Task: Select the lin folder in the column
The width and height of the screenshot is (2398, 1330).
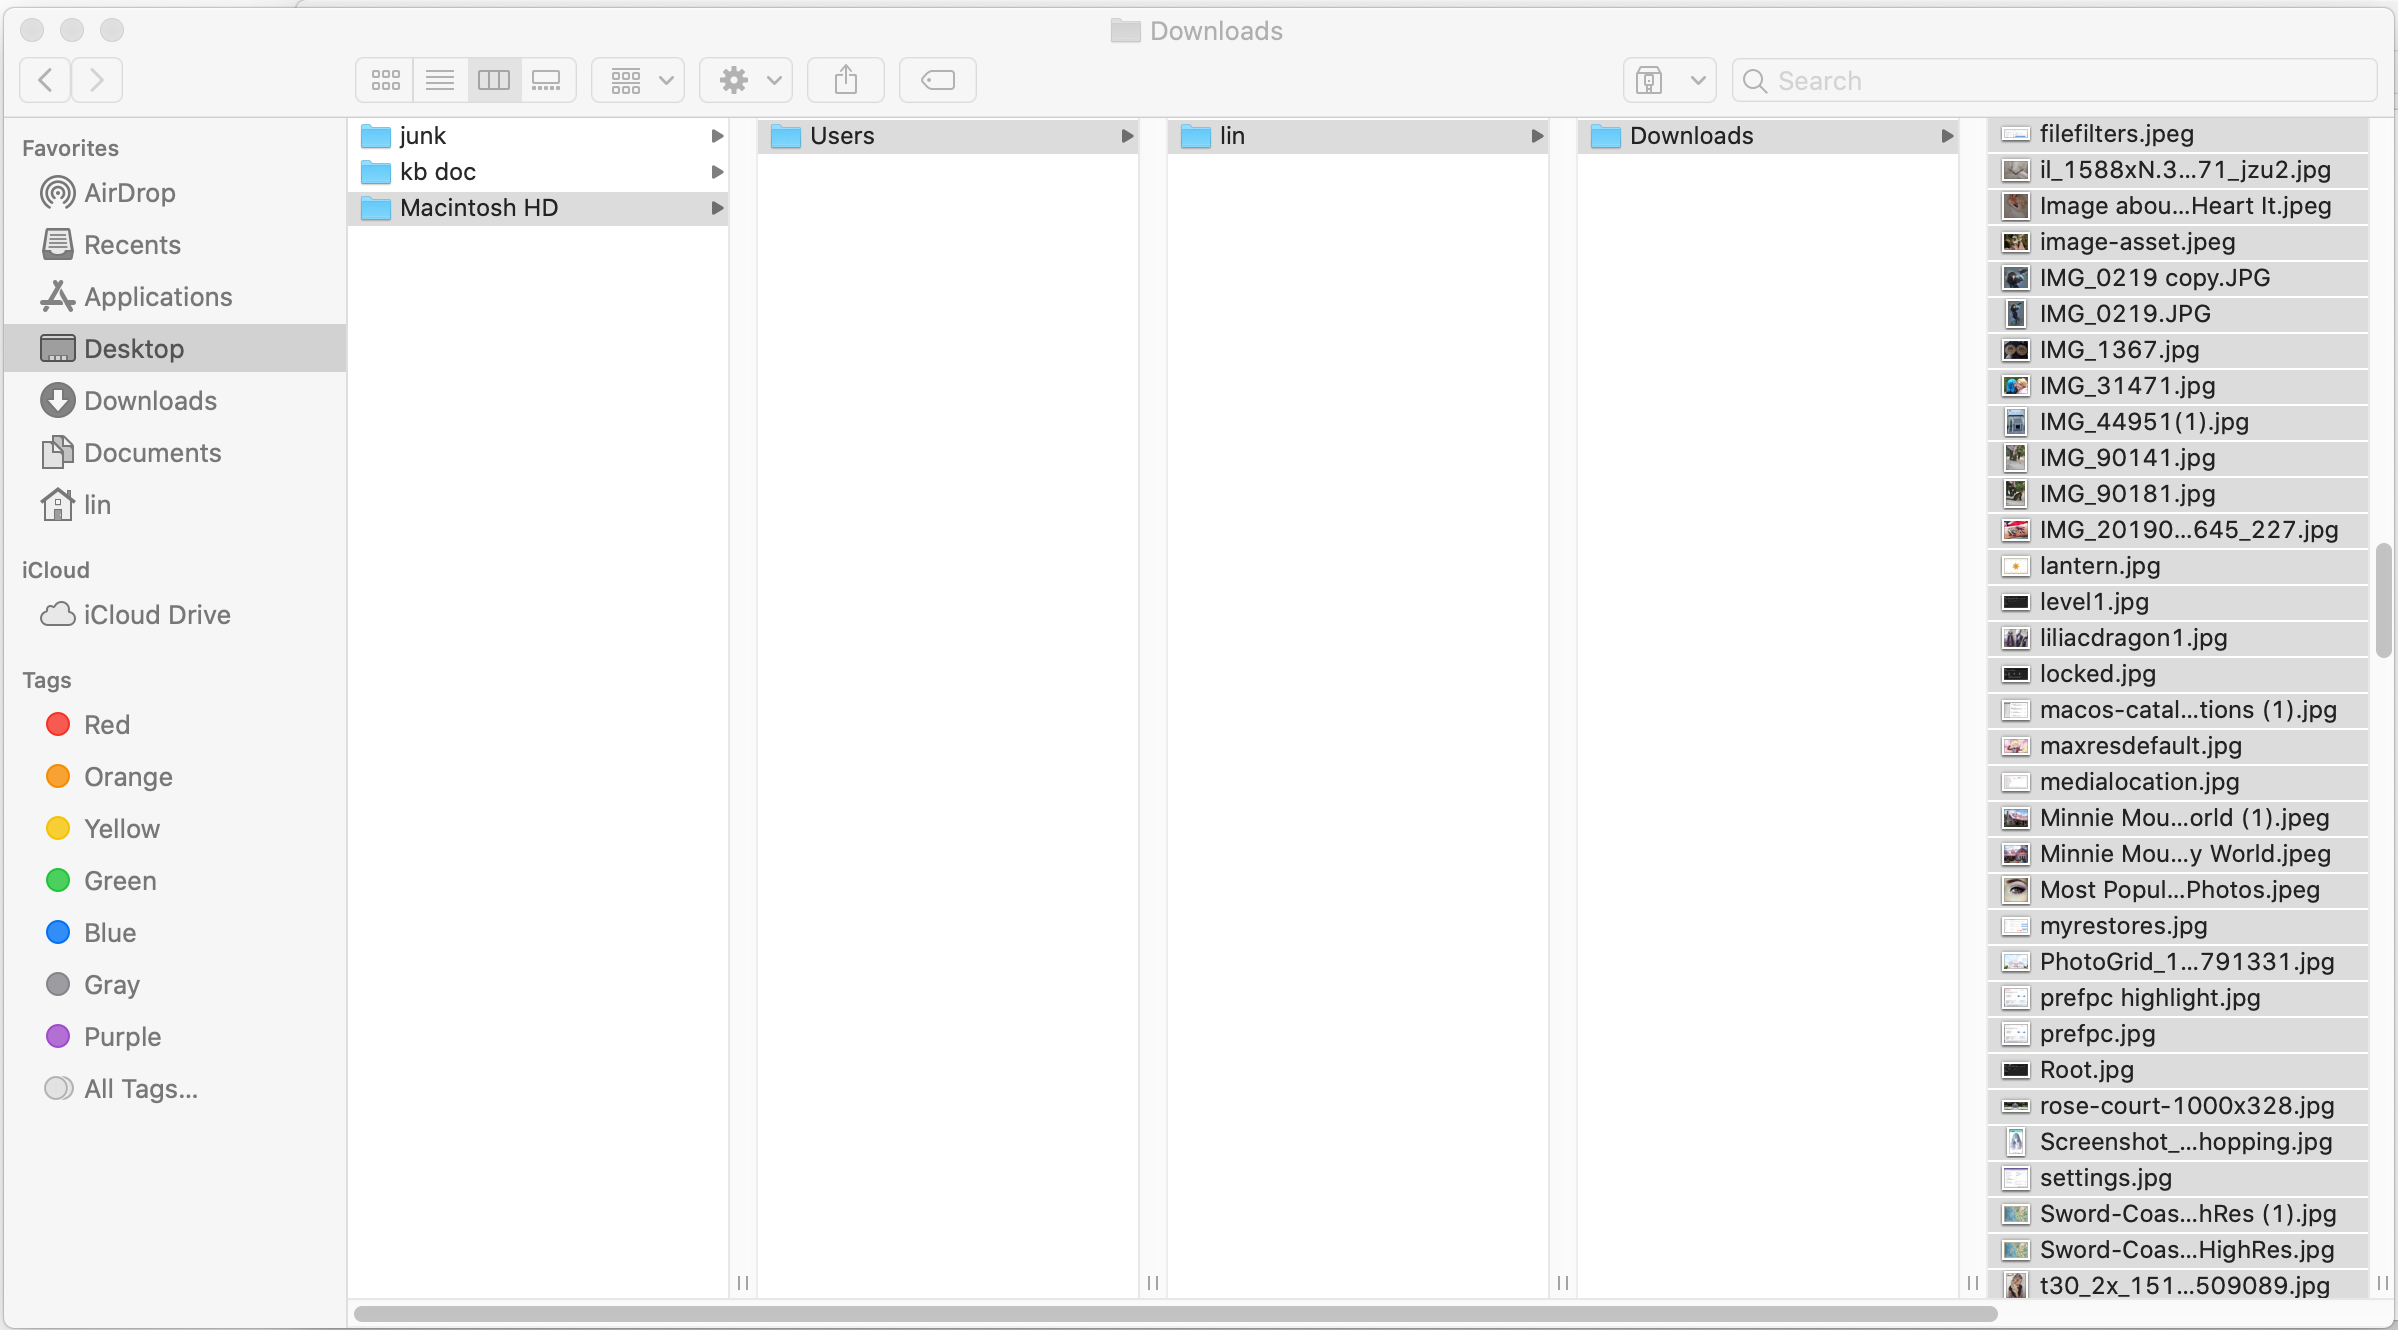Action: pyautogui.click(x=1358, y=135)
